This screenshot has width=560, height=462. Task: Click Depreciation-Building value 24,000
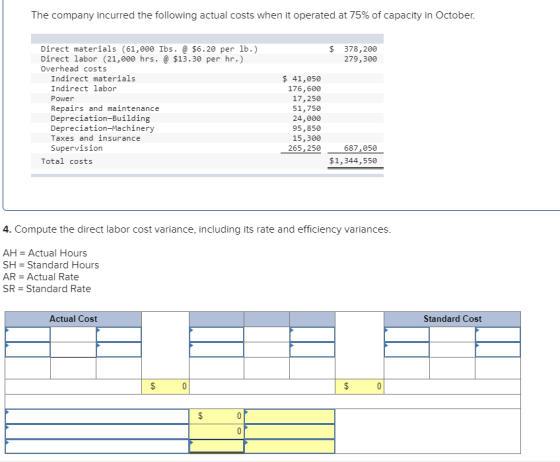306,118
